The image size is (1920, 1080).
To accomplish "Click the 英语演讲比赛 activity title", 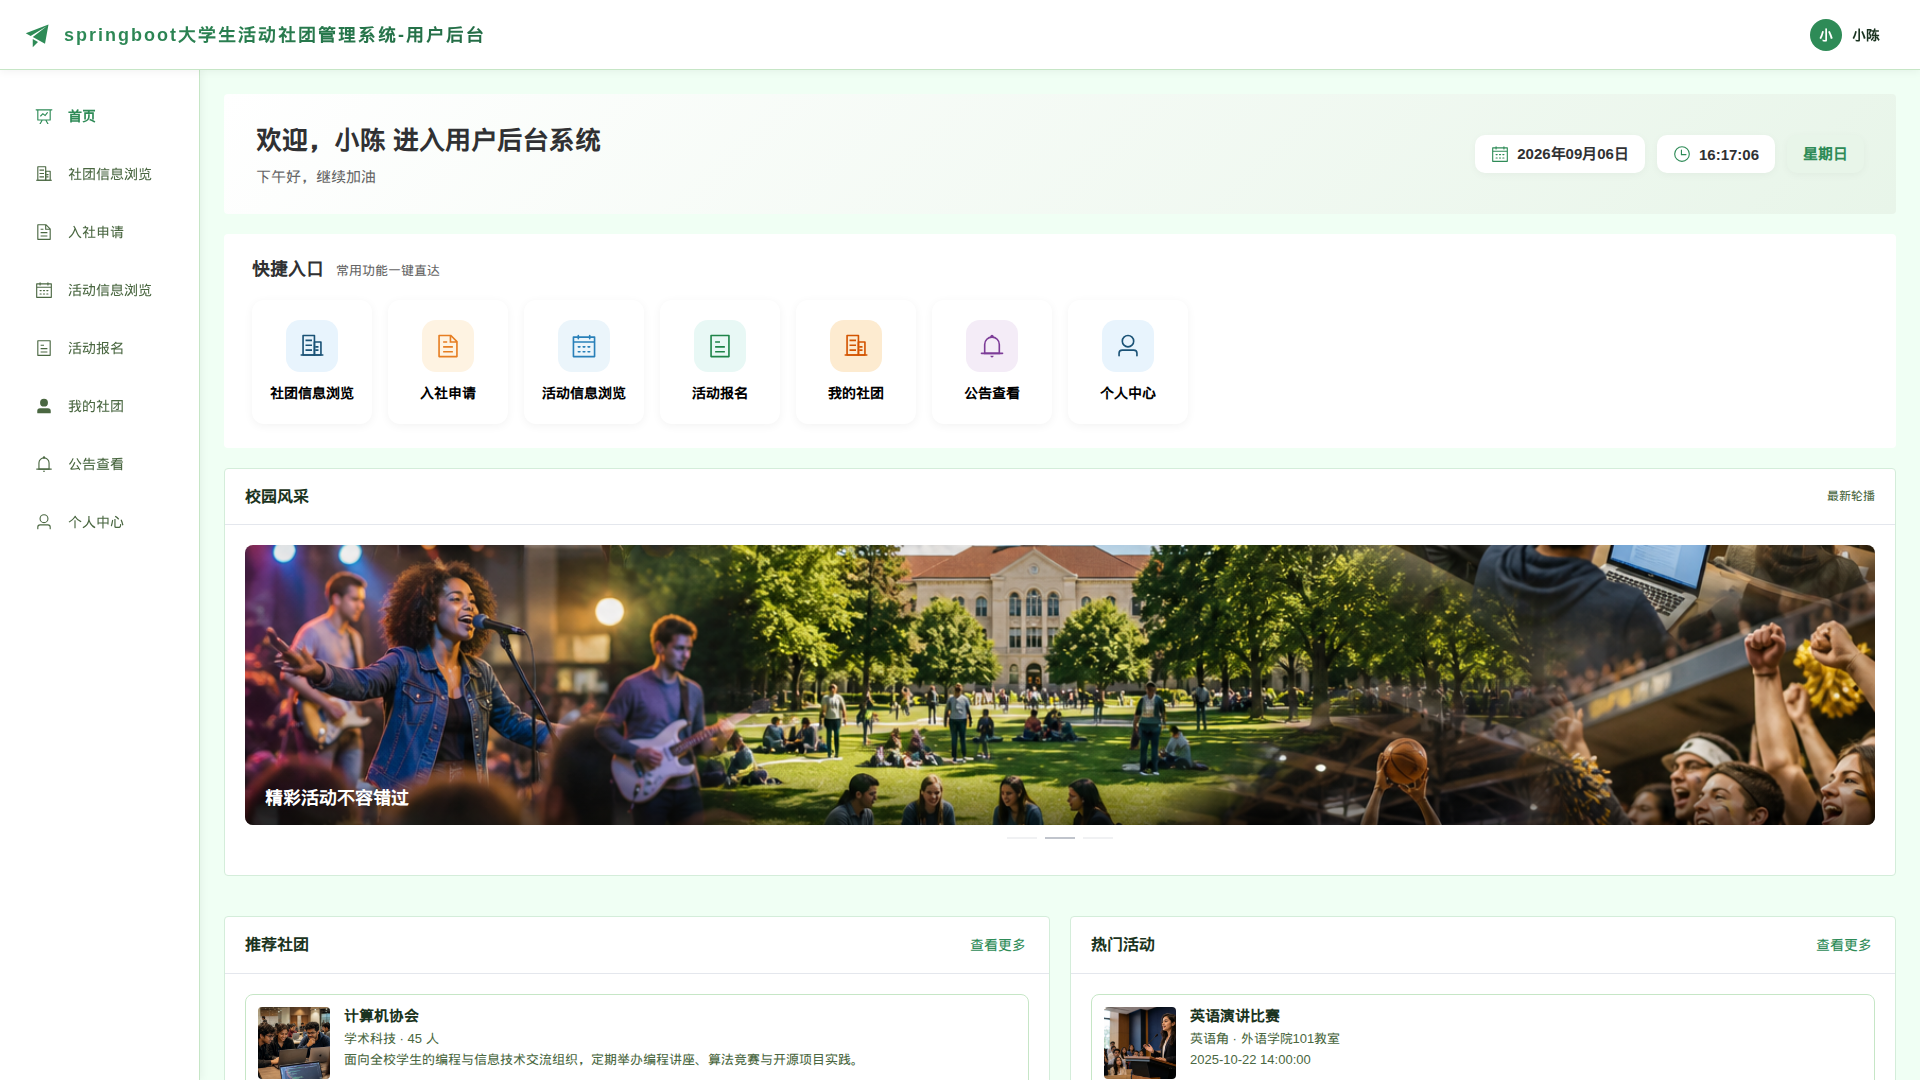I will tap(1235, 1016).
